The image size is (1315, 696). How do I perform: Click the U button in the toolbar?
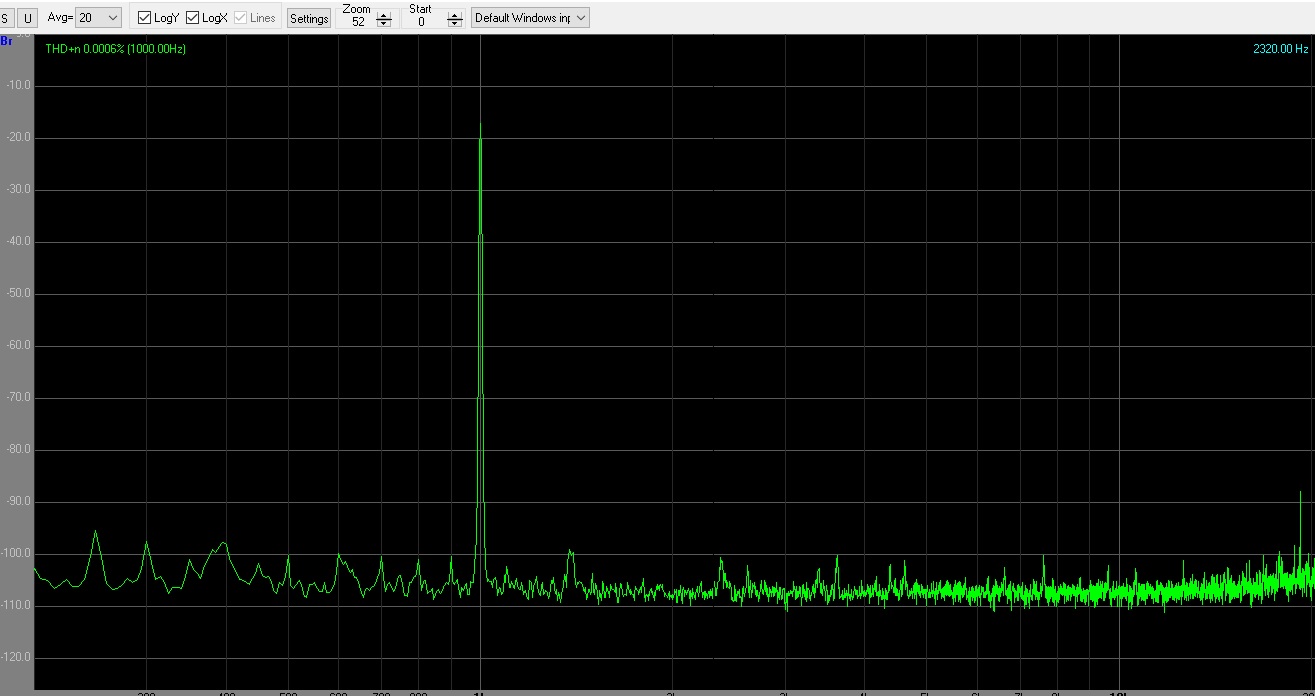point(28,18)
